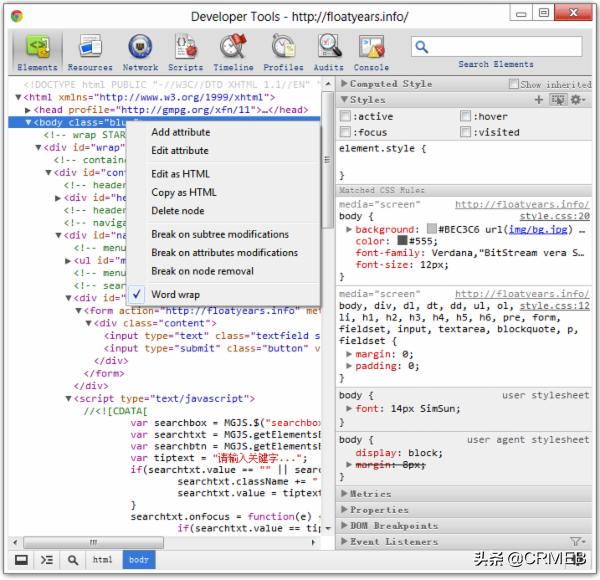Check the Show inherited checkbox

coord(514,84)
